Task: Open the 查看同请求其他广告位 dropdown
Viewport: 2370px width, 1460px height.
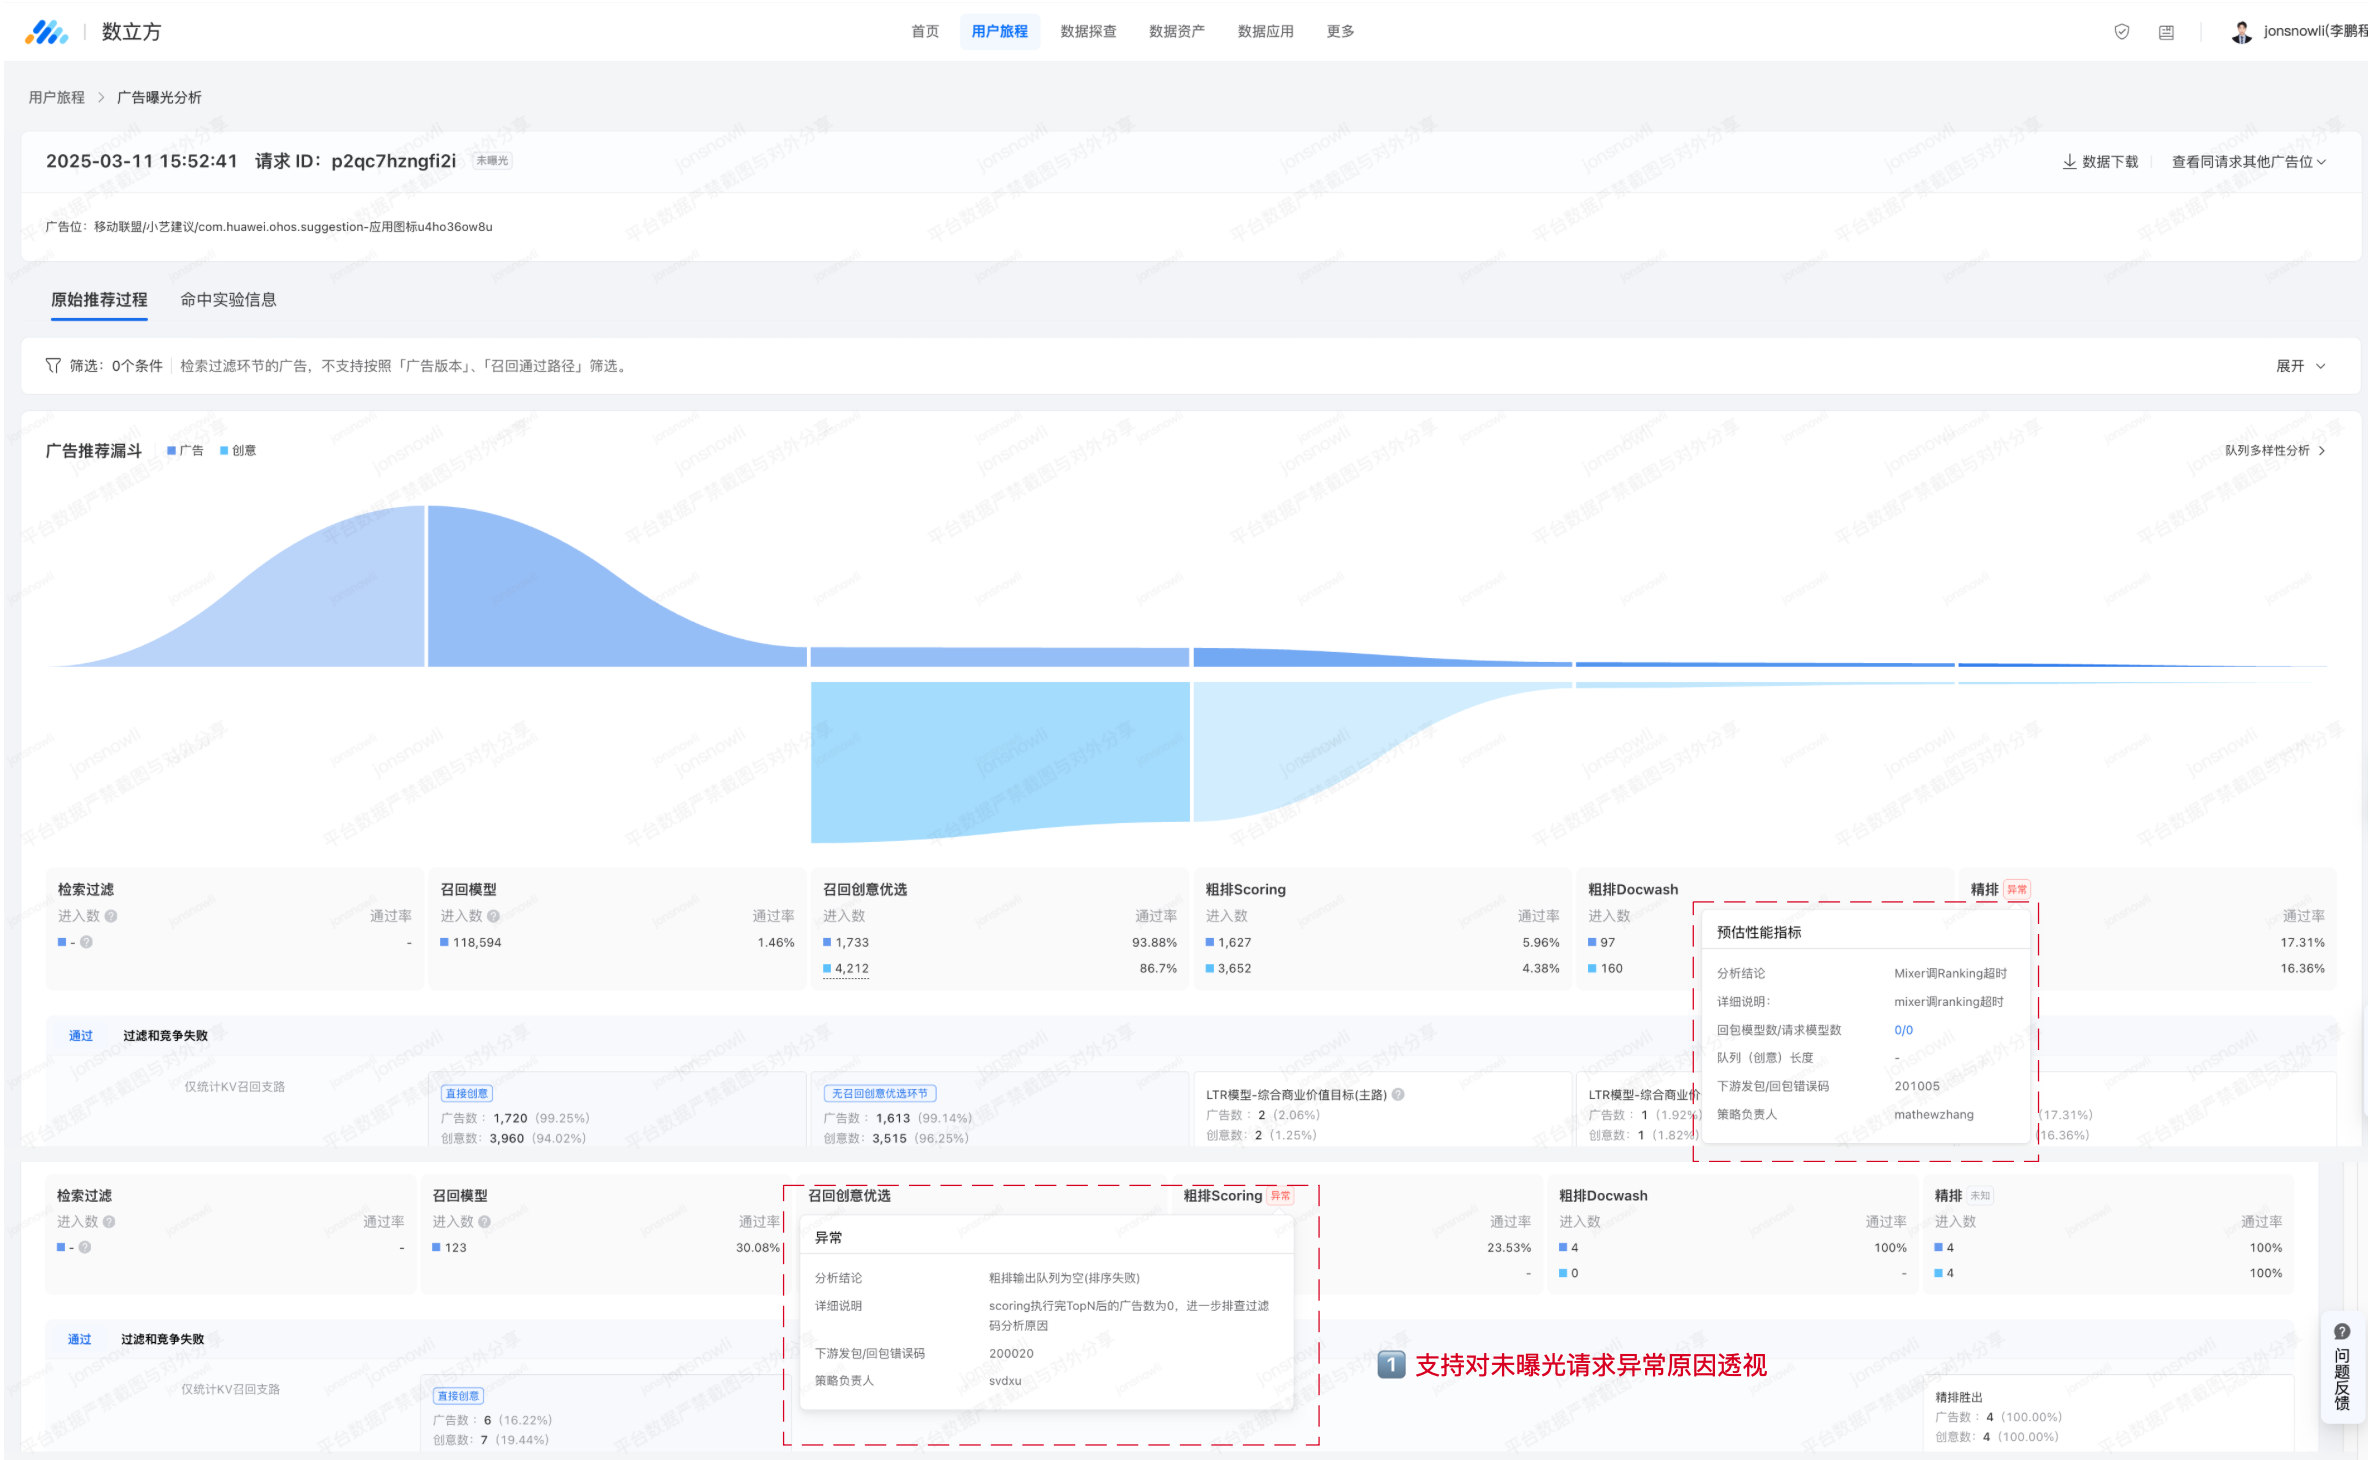Action: [2248, 162]
